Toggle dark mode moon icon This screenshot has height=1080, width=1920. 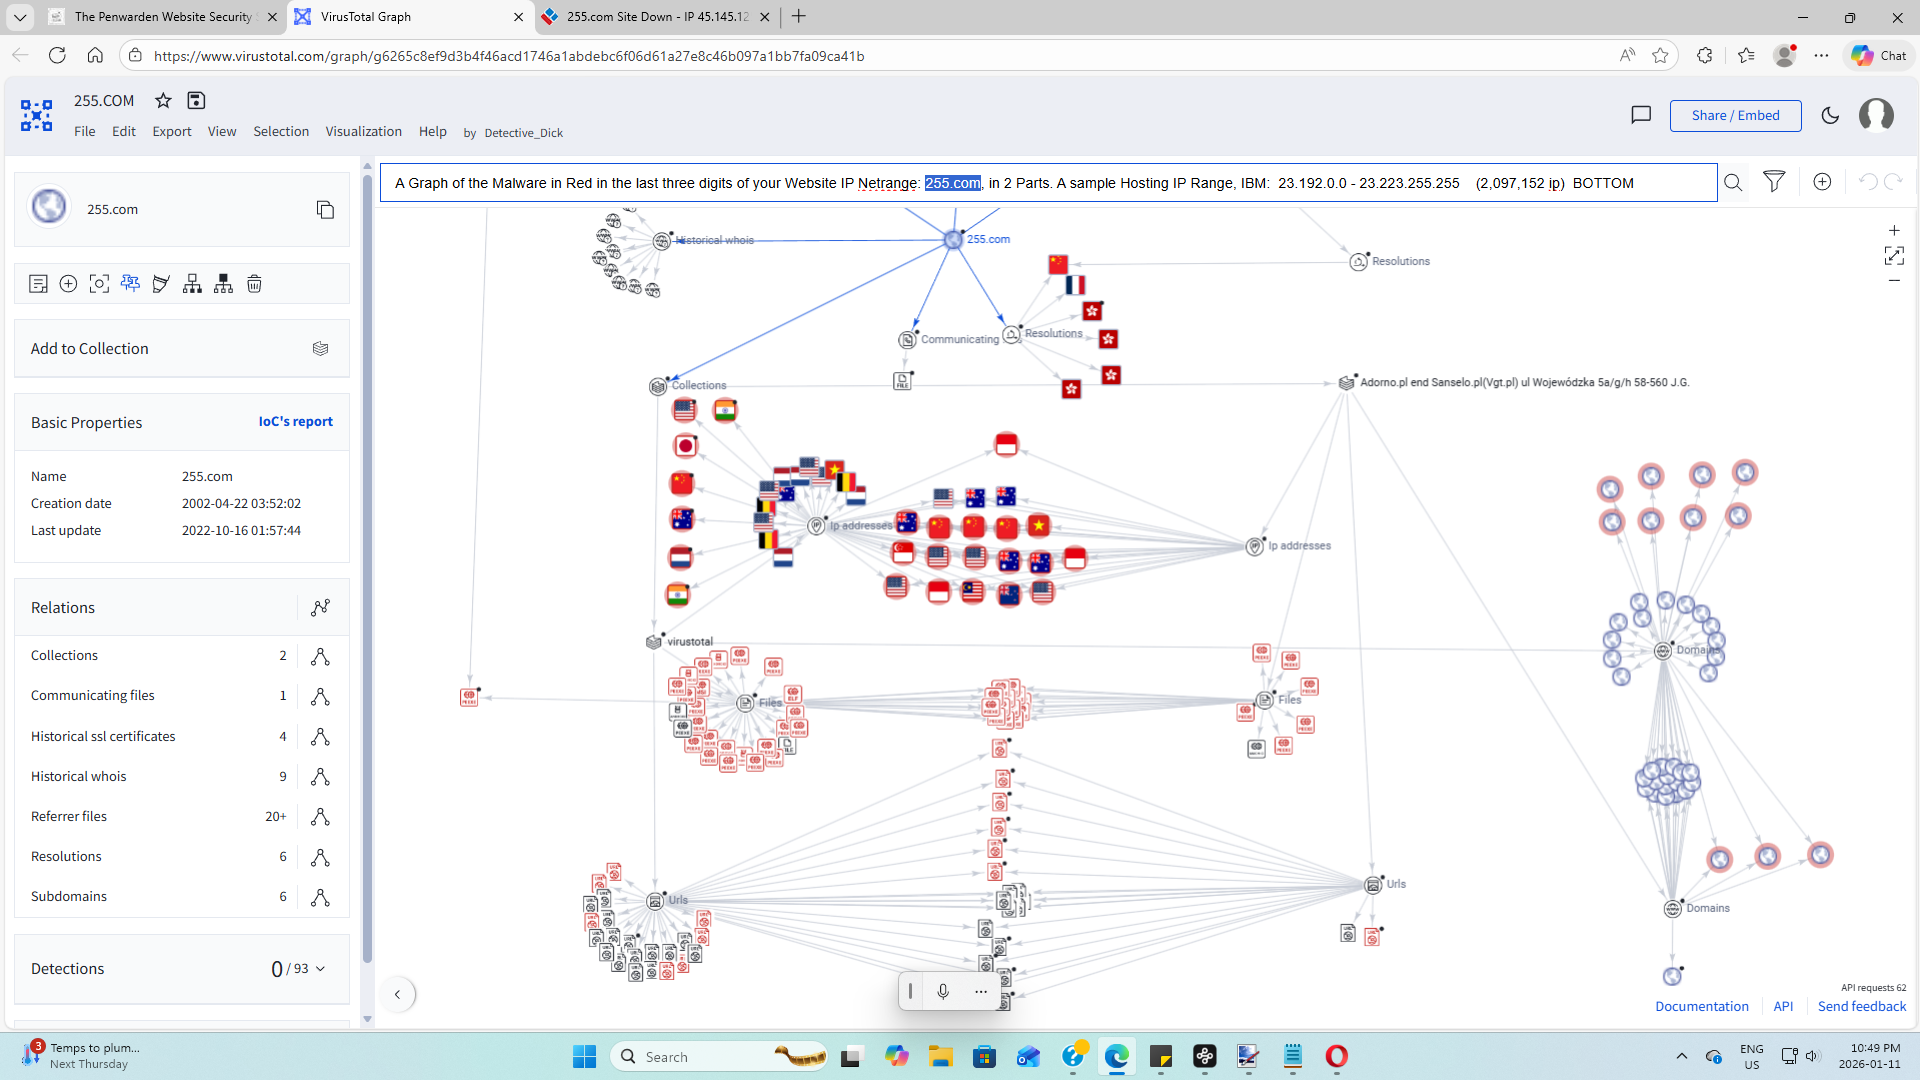pos(1830,115)
